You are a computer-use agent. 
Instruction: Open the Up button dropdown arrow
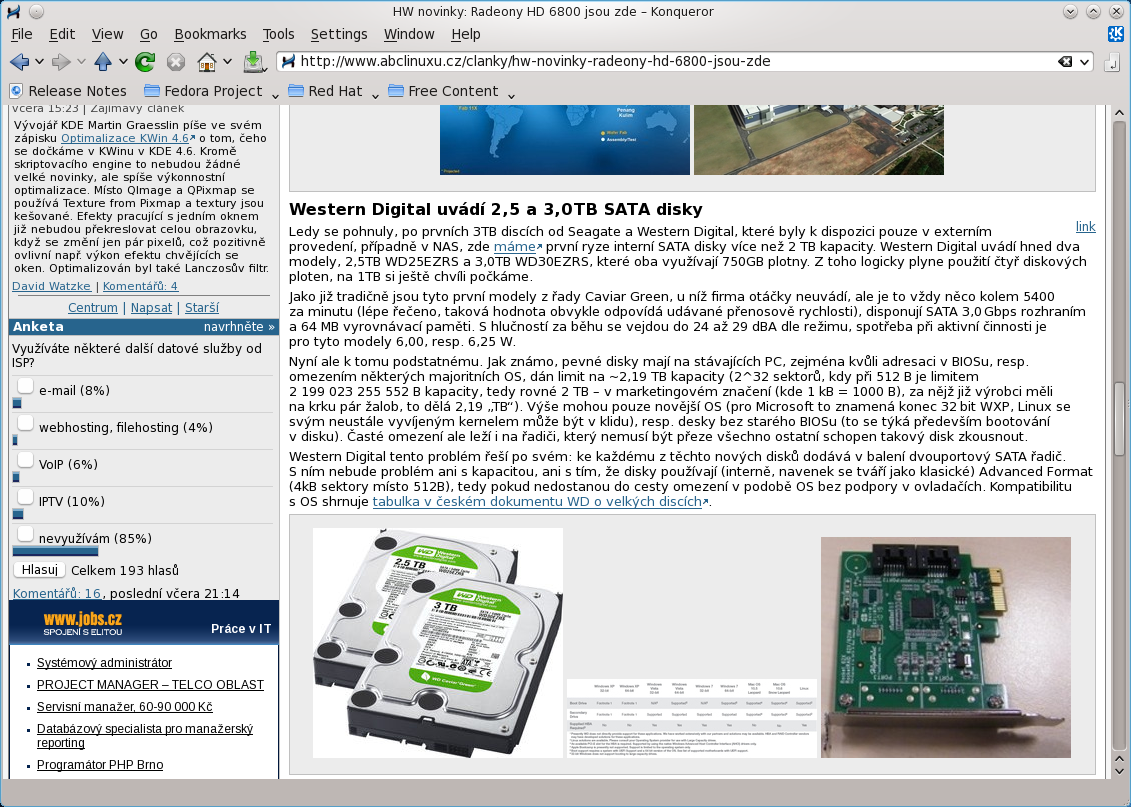[x=123, y=62]
